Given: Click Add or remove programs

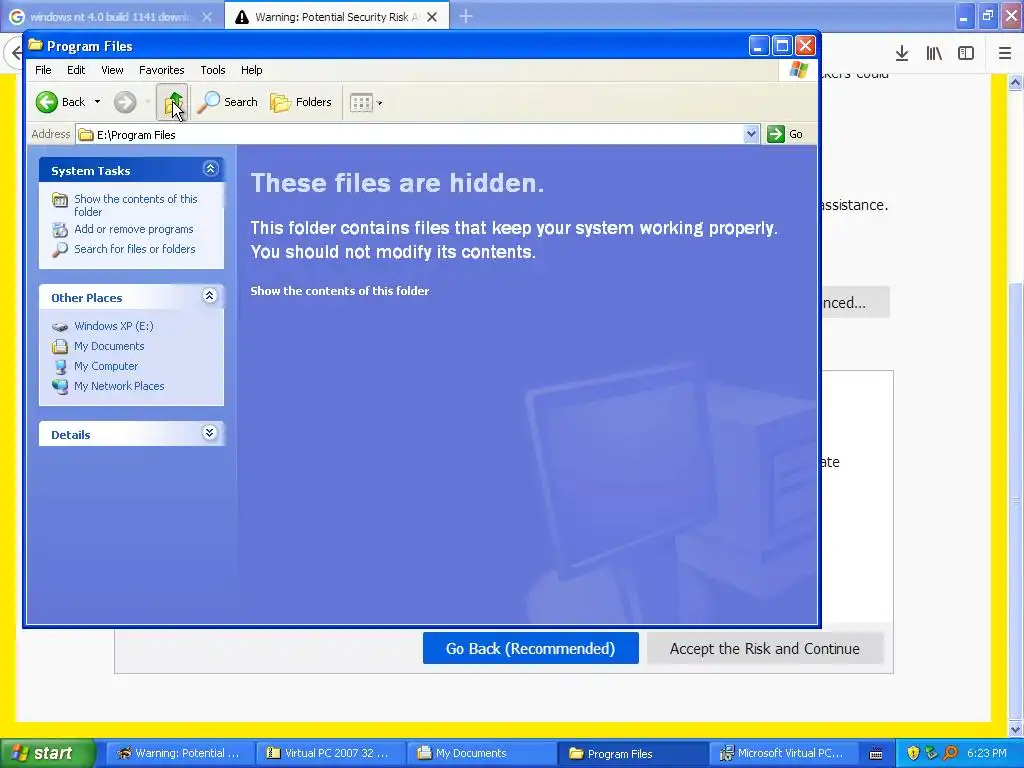Looking at the screenshot, I should [134, 229].
